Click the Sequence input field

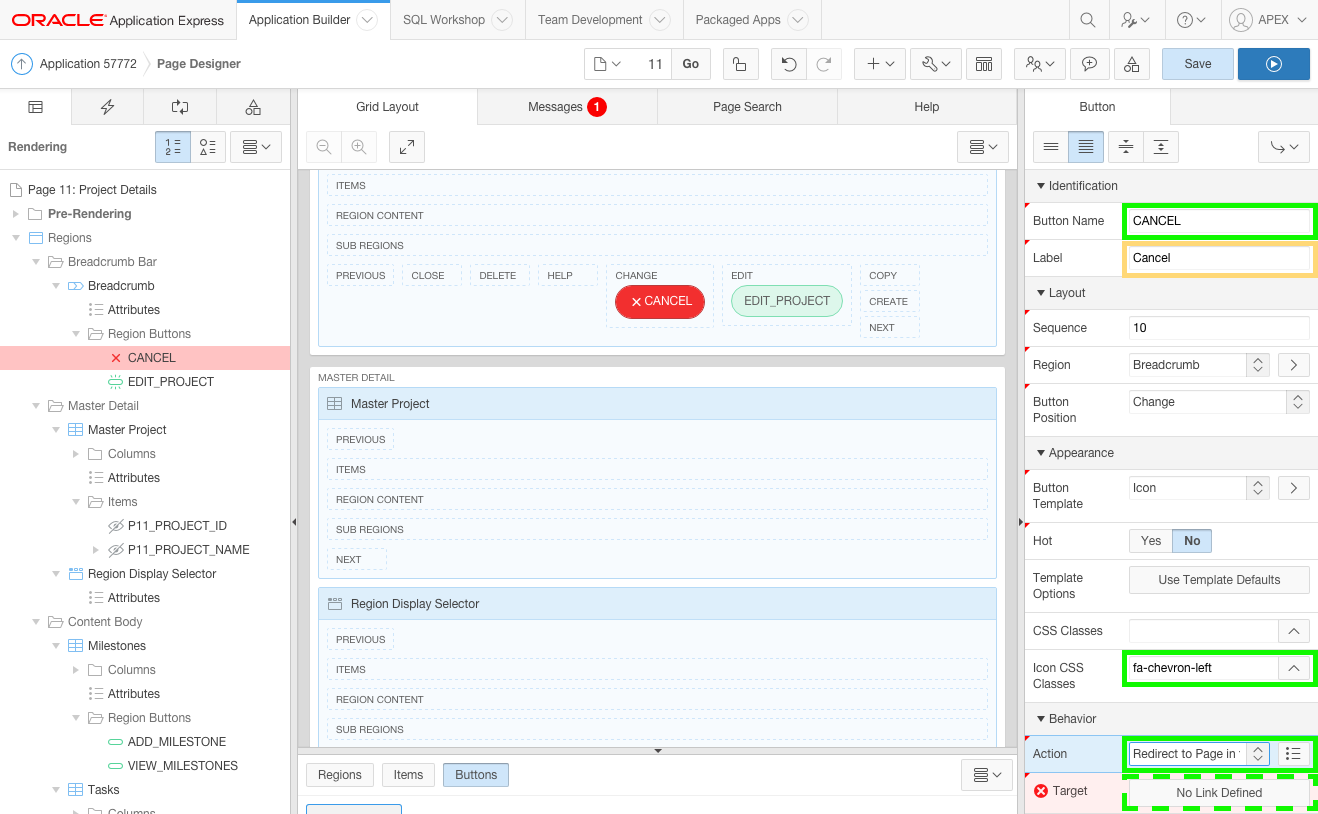coord(1219,328)
